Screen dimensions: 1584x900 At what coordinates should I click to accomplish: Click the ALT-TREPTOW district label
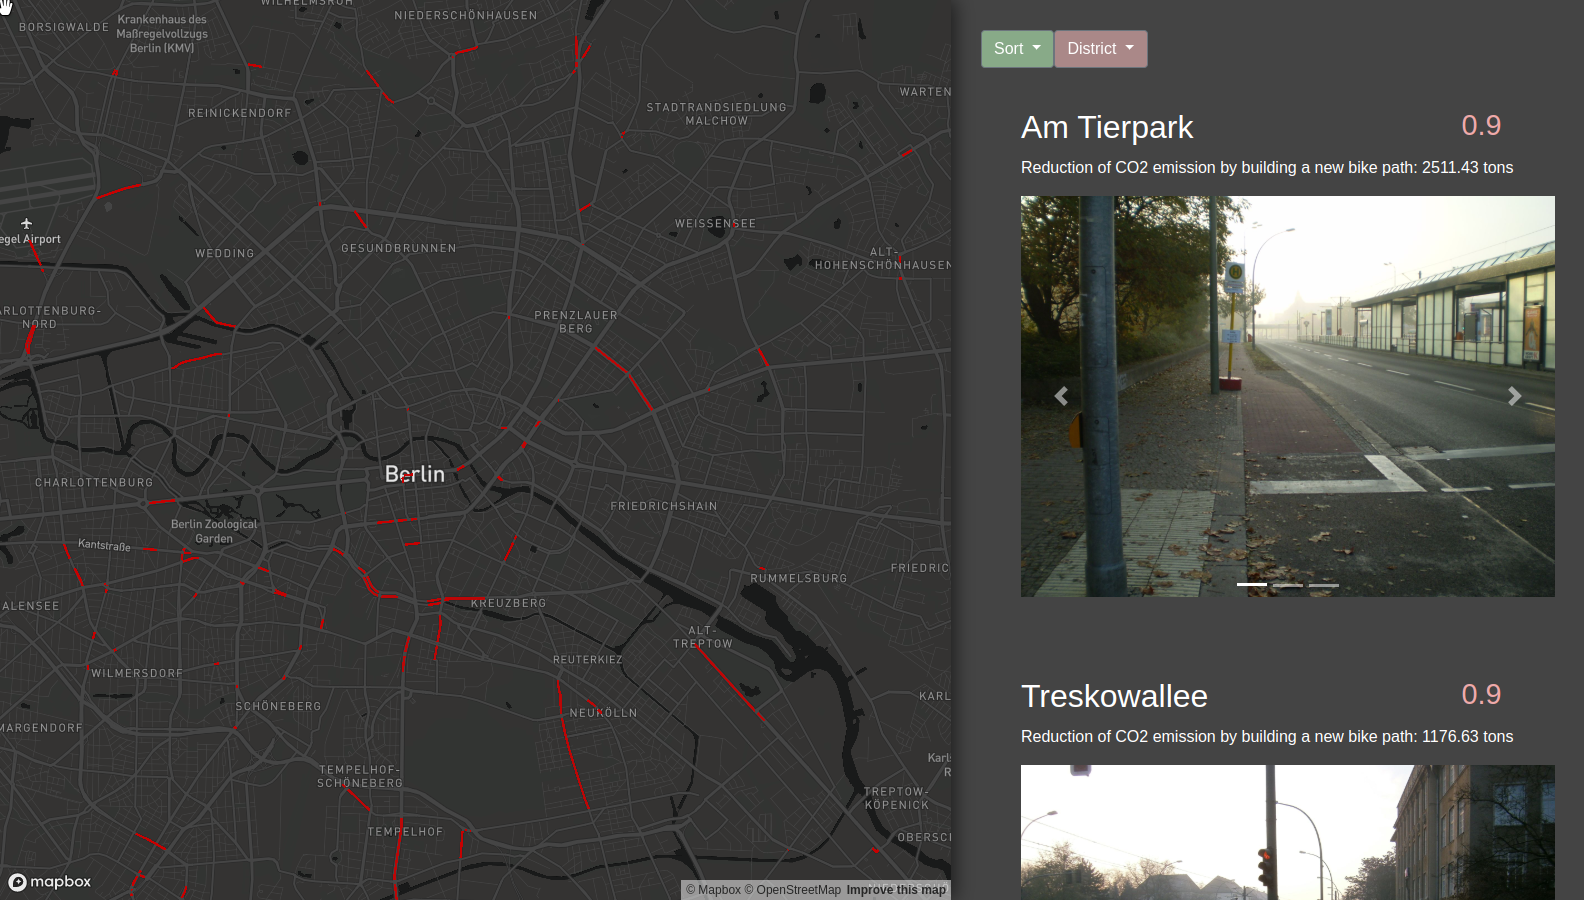[x=703, y=638]
